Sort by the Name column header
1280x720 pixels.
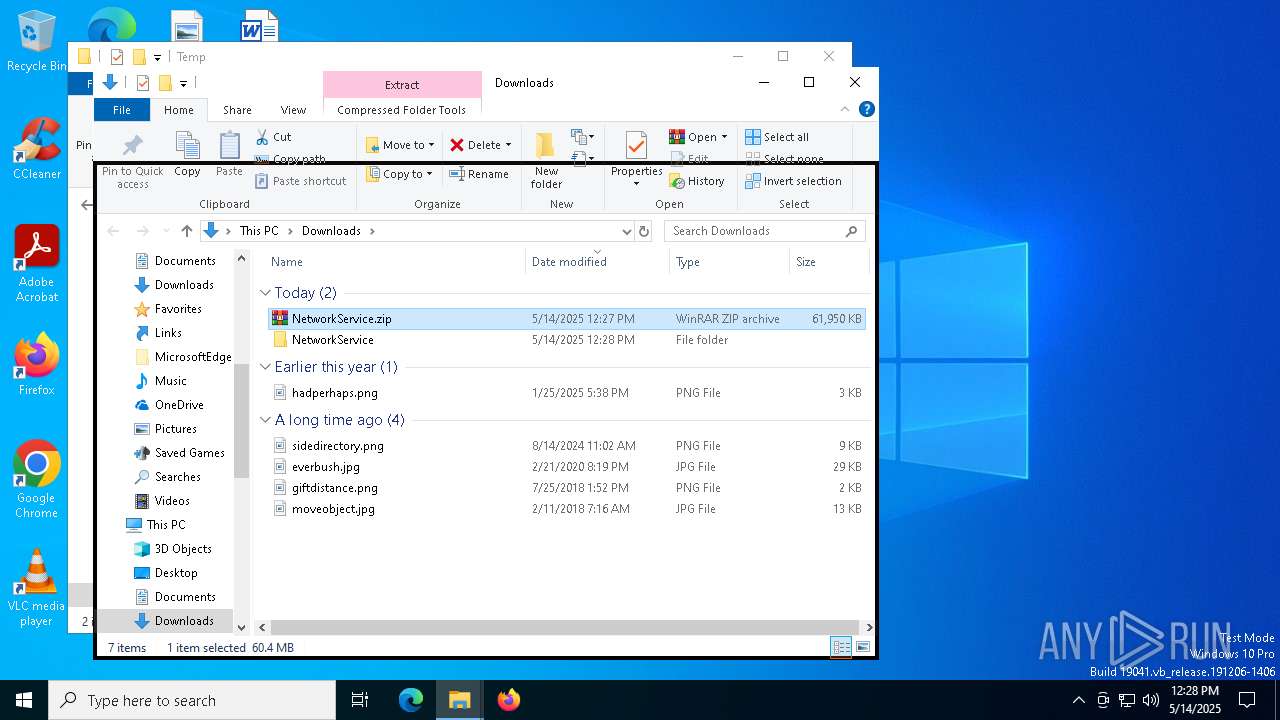pyautogui.click(x=395, y=262)
